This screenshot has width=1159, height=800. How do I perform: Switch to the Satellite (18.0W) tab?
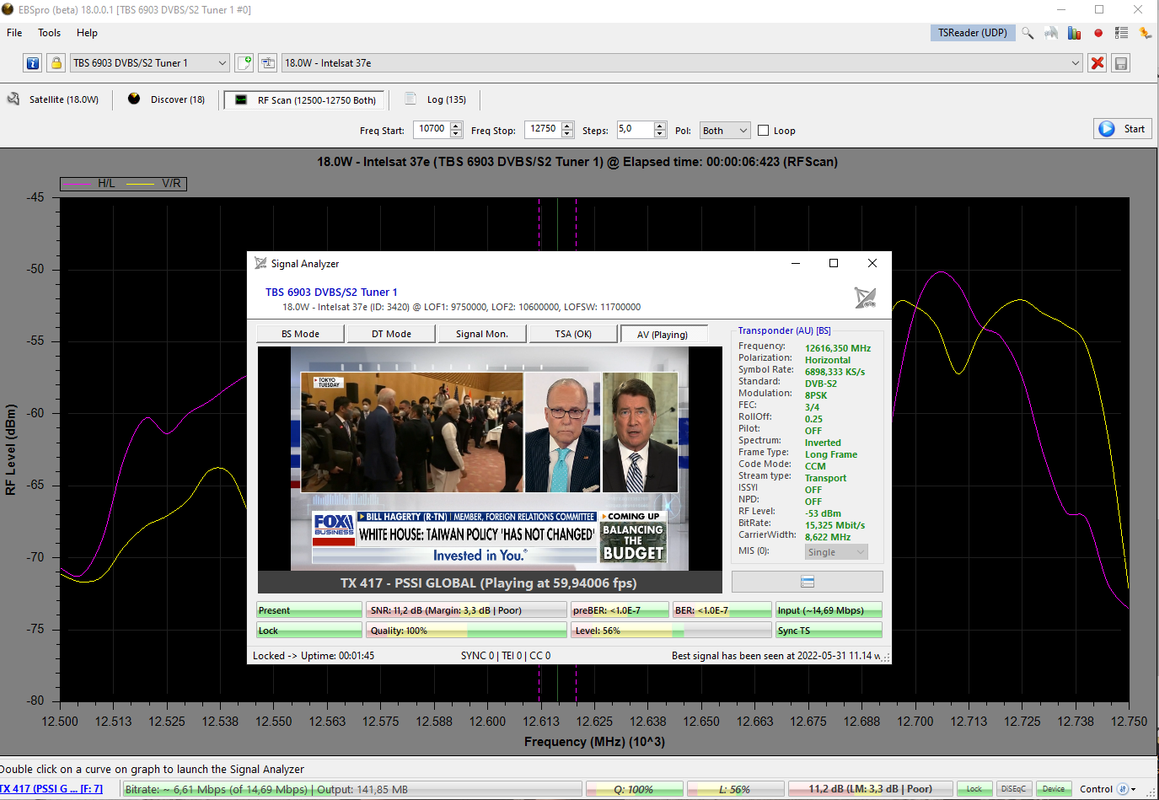click(53, 99)
